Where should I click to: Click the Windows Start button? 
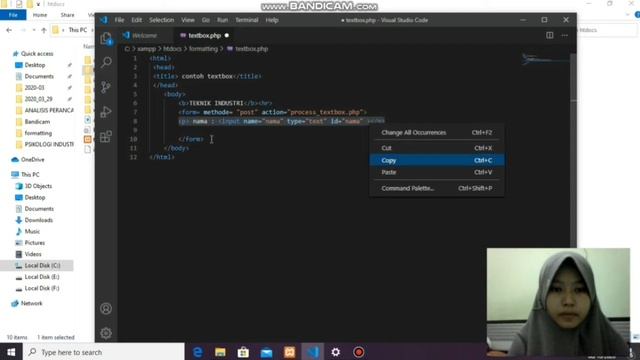(11, 352)
